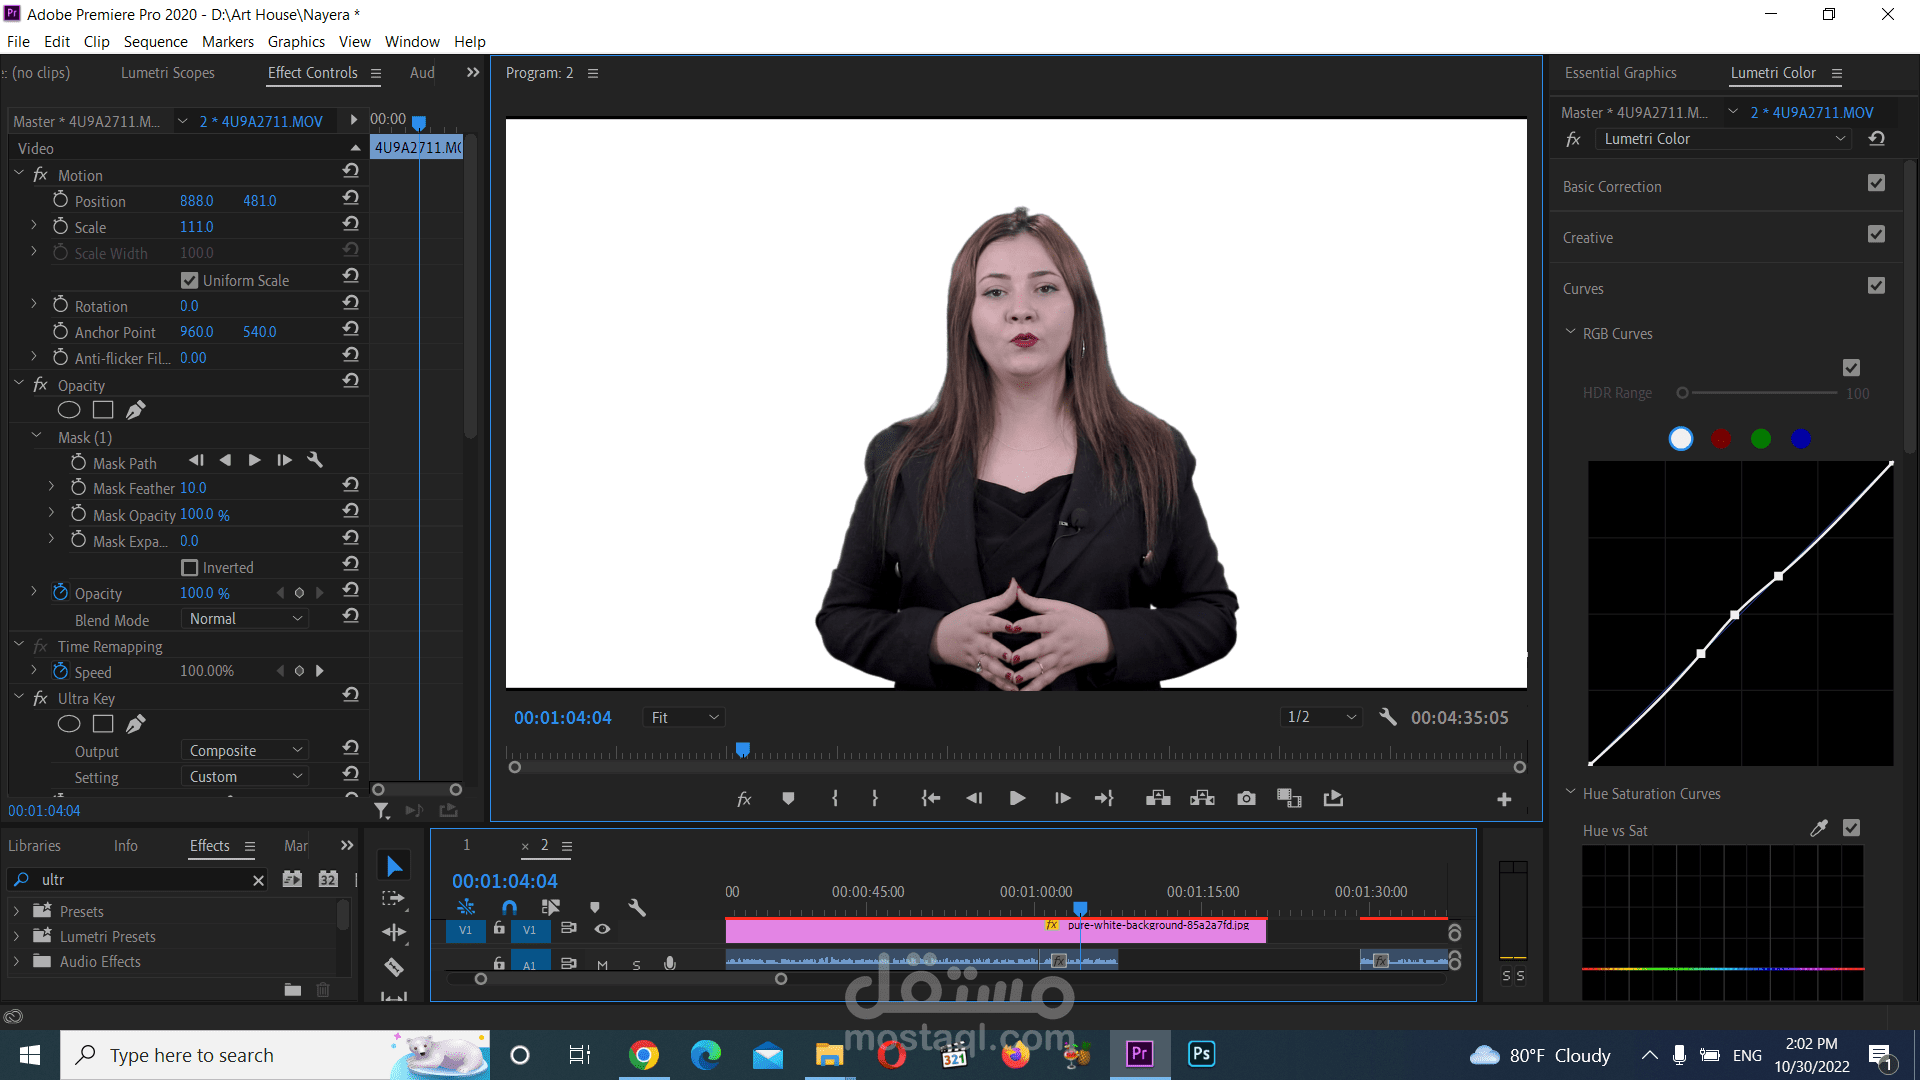The width and height of the screenshot is (1920, 1080).
Task: Uncheck the Uniform Scale checkbox
Action: (190, 280)
